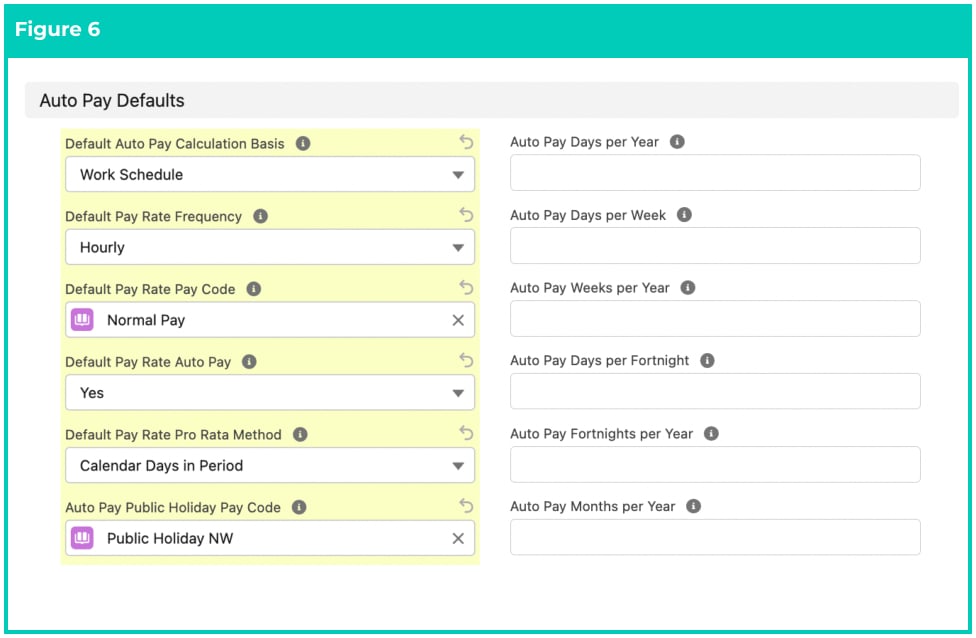Screen dimensions: 976x638
Task: Click the purple pay code icon beside Public Holiday NW
Action: (82, 538)
